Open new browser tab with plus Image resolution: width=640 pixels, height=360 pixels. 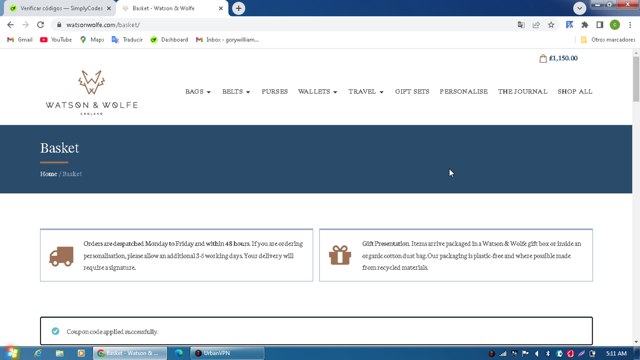[238, 8]
